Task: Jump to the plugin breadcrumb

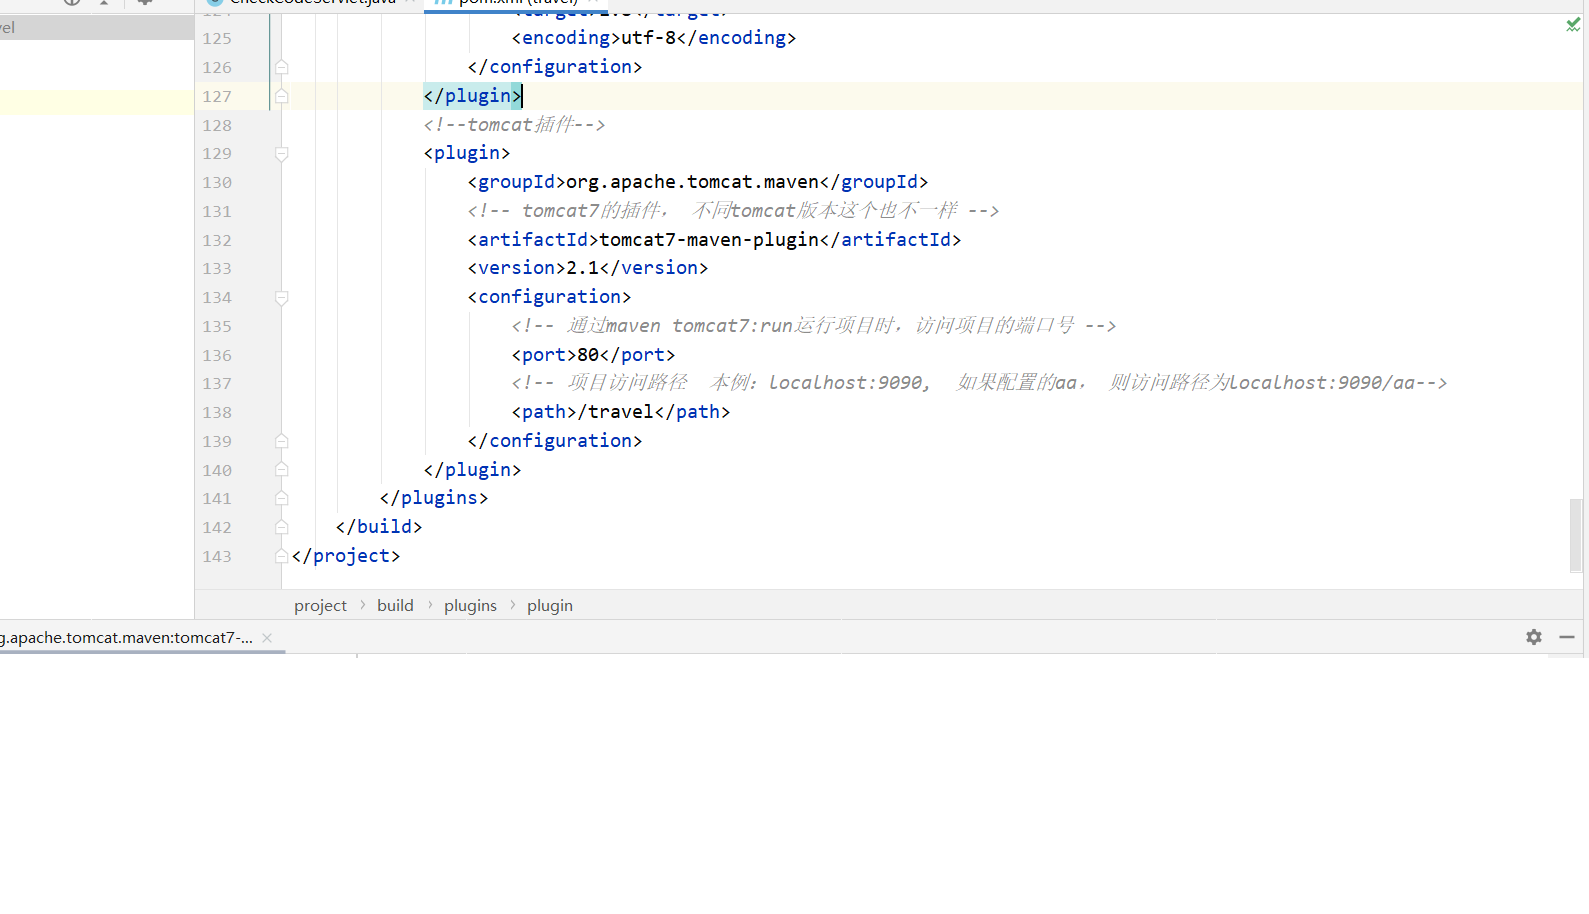Action: [550, 606]
